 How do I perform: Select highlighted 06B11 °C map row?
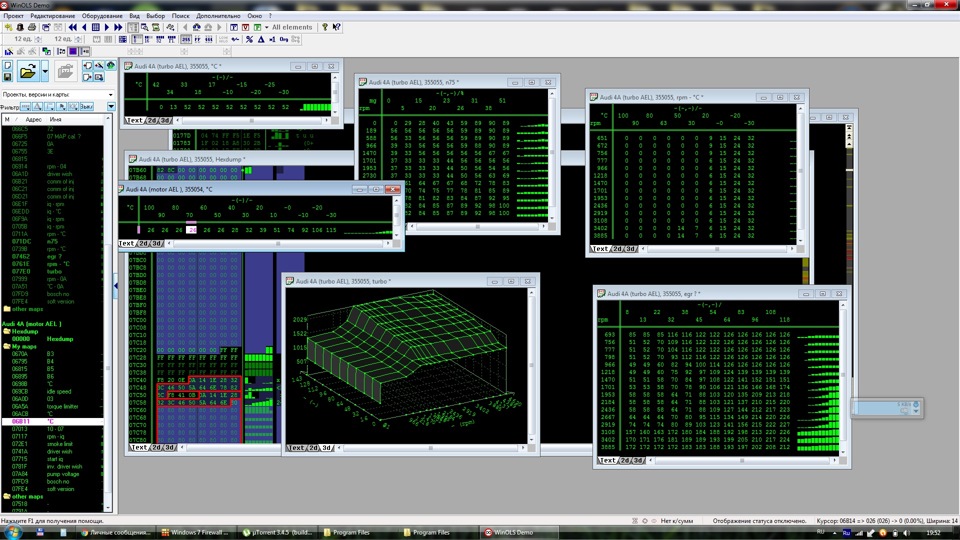51,421
